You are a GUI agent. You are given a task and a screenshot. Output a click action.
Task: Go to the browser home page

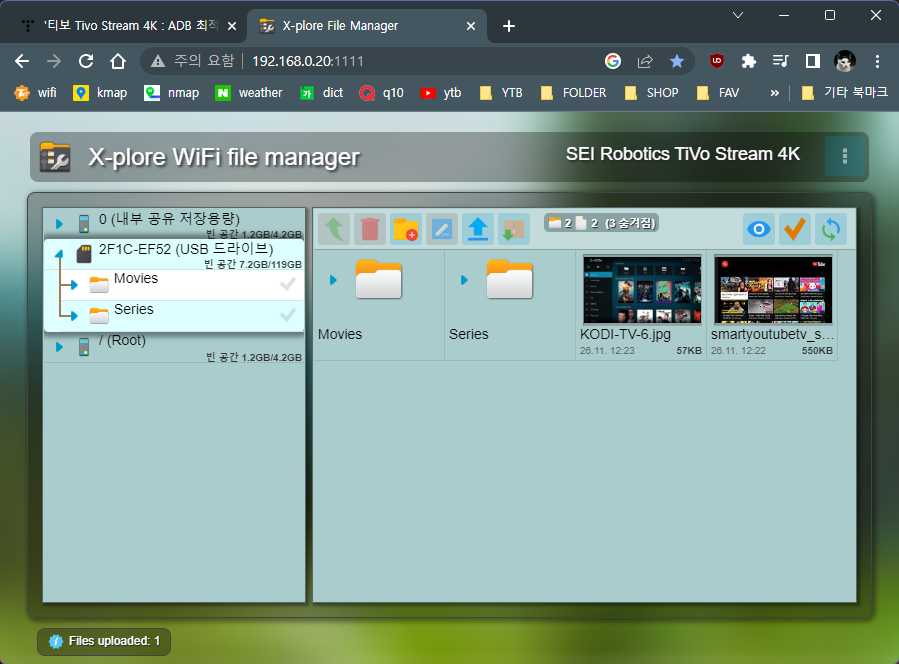(x=118, y=61)
